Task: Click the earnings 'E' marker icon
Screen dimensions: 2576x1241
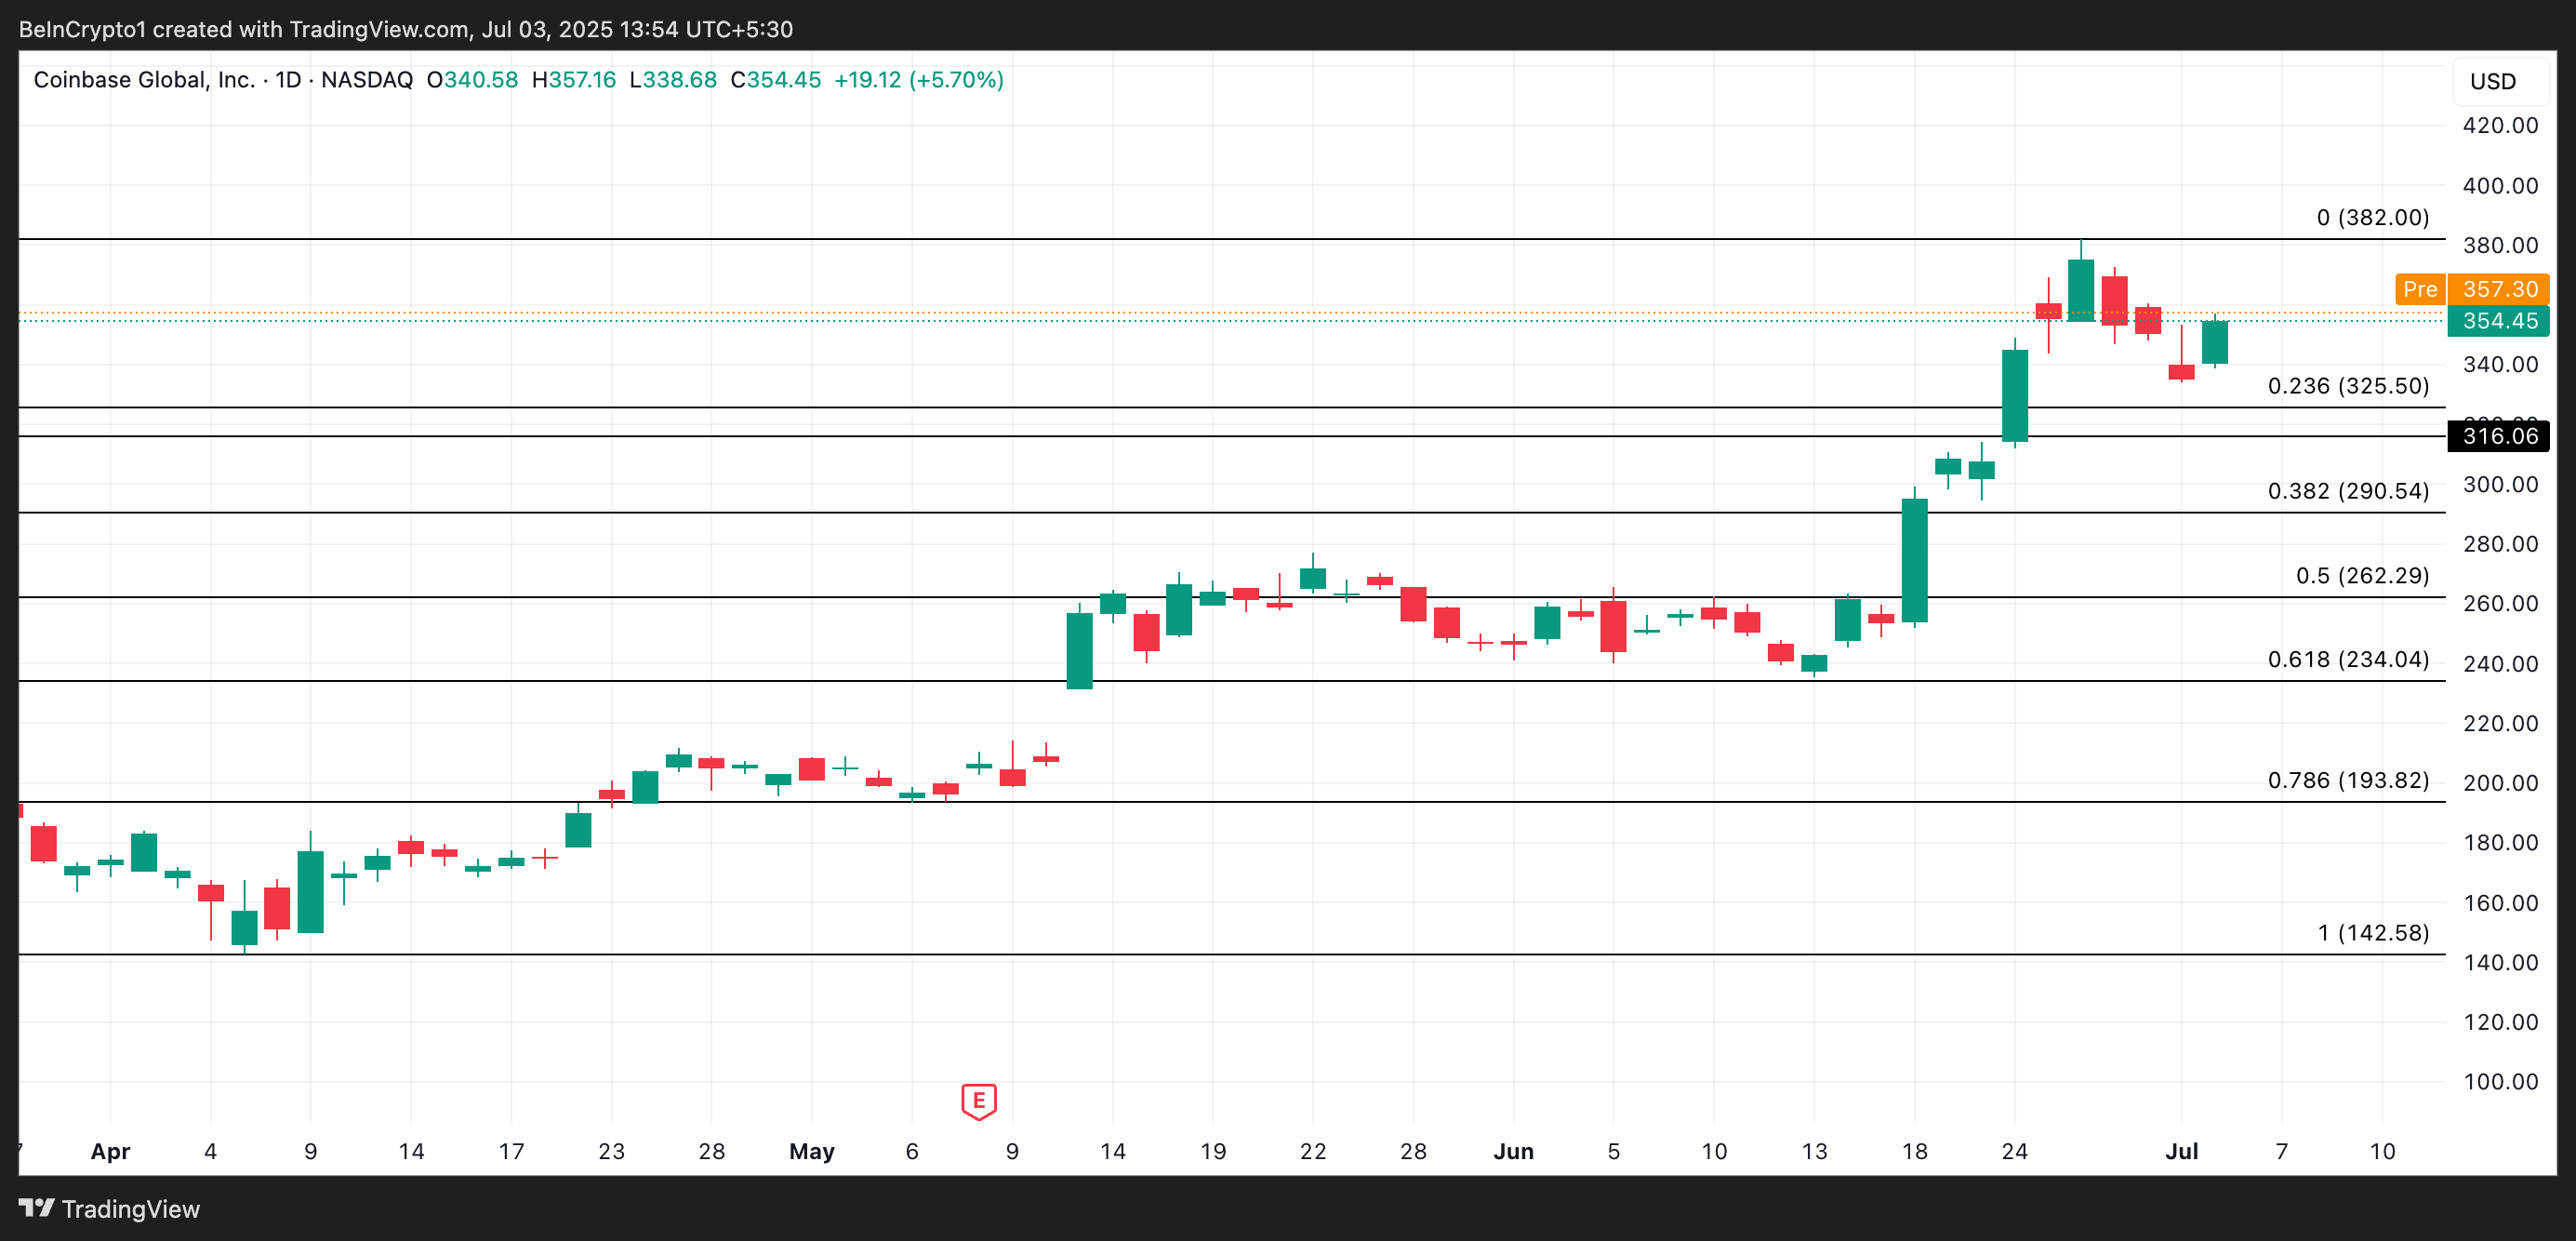Action: (978, 1101)
